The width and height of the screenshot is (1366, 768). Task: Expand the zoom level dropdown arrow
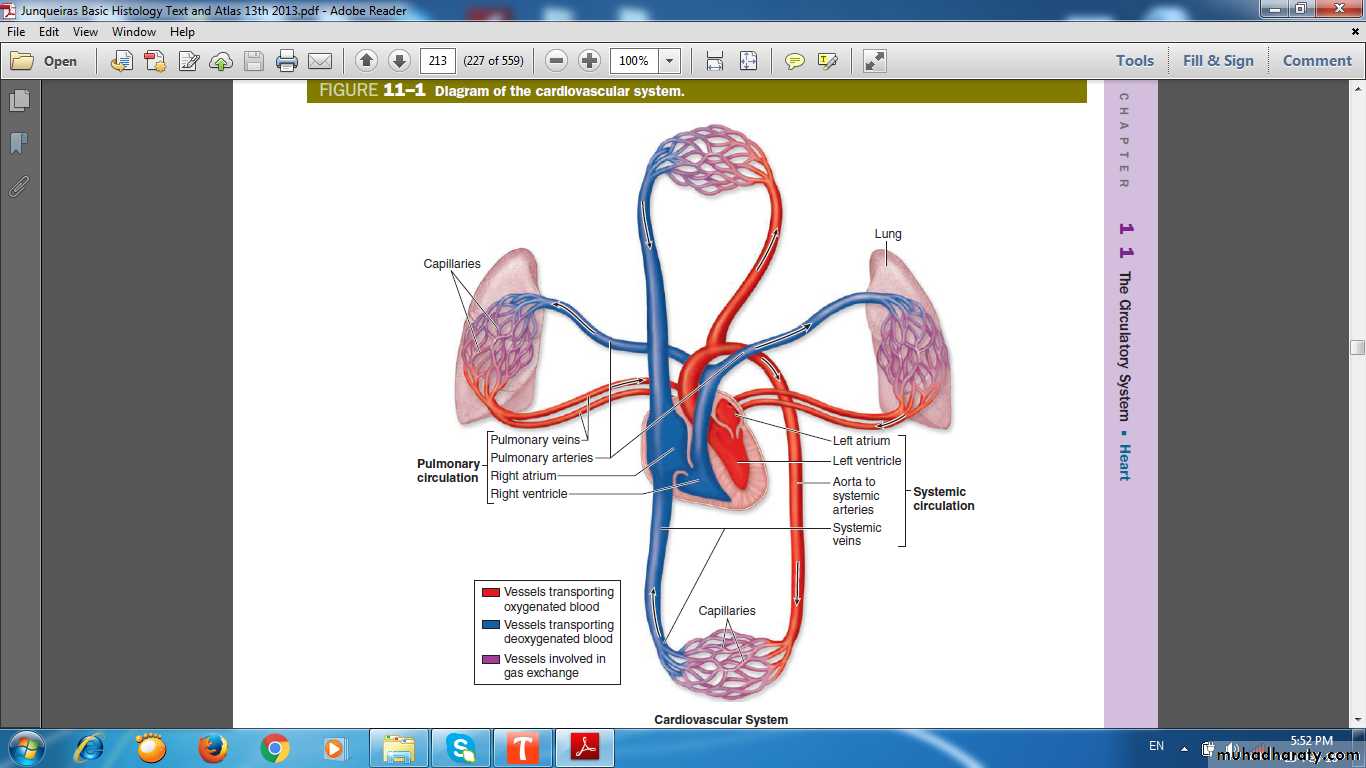coord(670,61)
